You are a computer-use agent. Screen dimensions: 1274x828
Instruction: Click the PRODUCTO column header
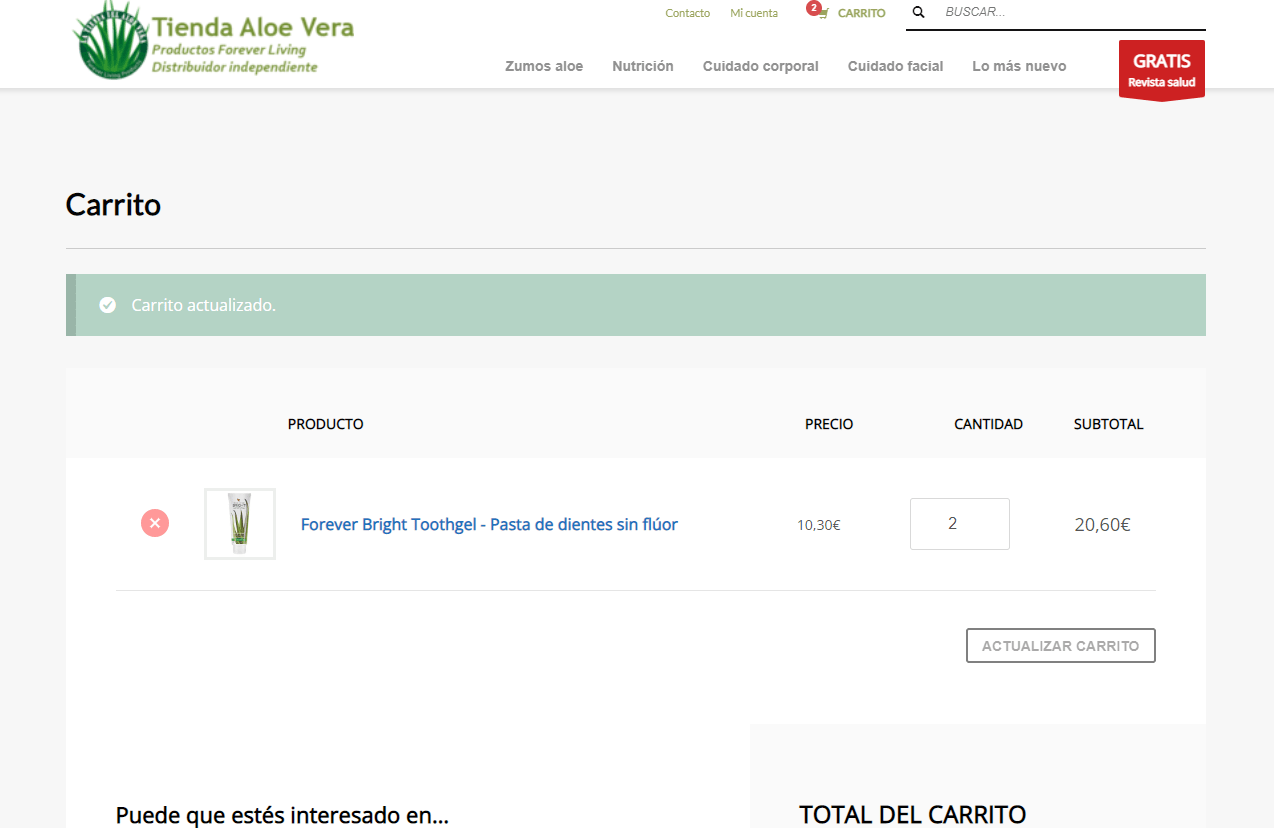(326, 424)
